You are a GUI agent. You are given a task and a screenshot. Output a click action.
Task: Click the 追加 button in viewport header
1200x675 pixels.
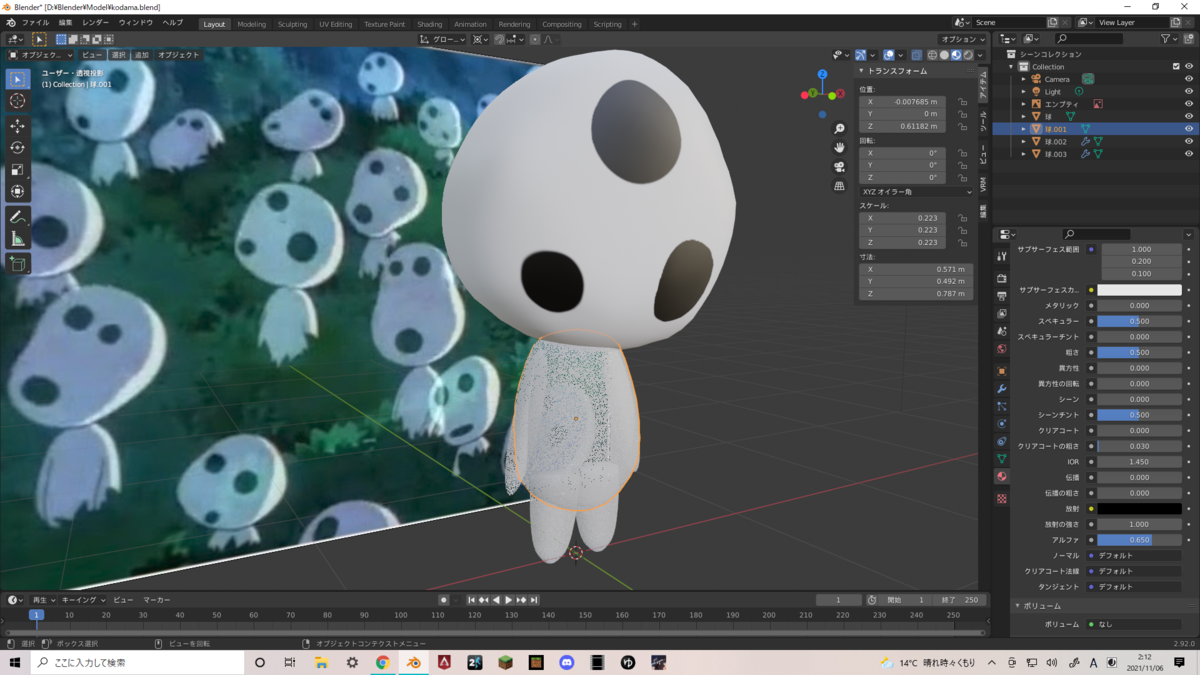click(x=141, y=55)
